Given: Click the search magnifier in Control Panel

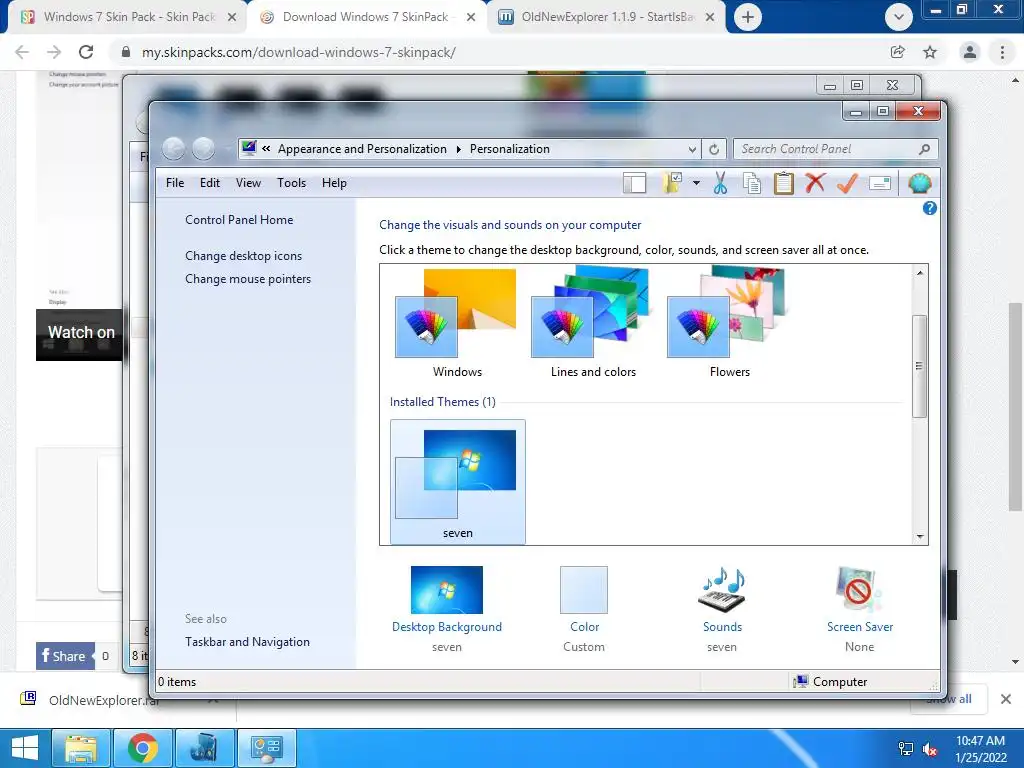Looking at the screenshot, I should pyautogui.click(x=924, y=149).
